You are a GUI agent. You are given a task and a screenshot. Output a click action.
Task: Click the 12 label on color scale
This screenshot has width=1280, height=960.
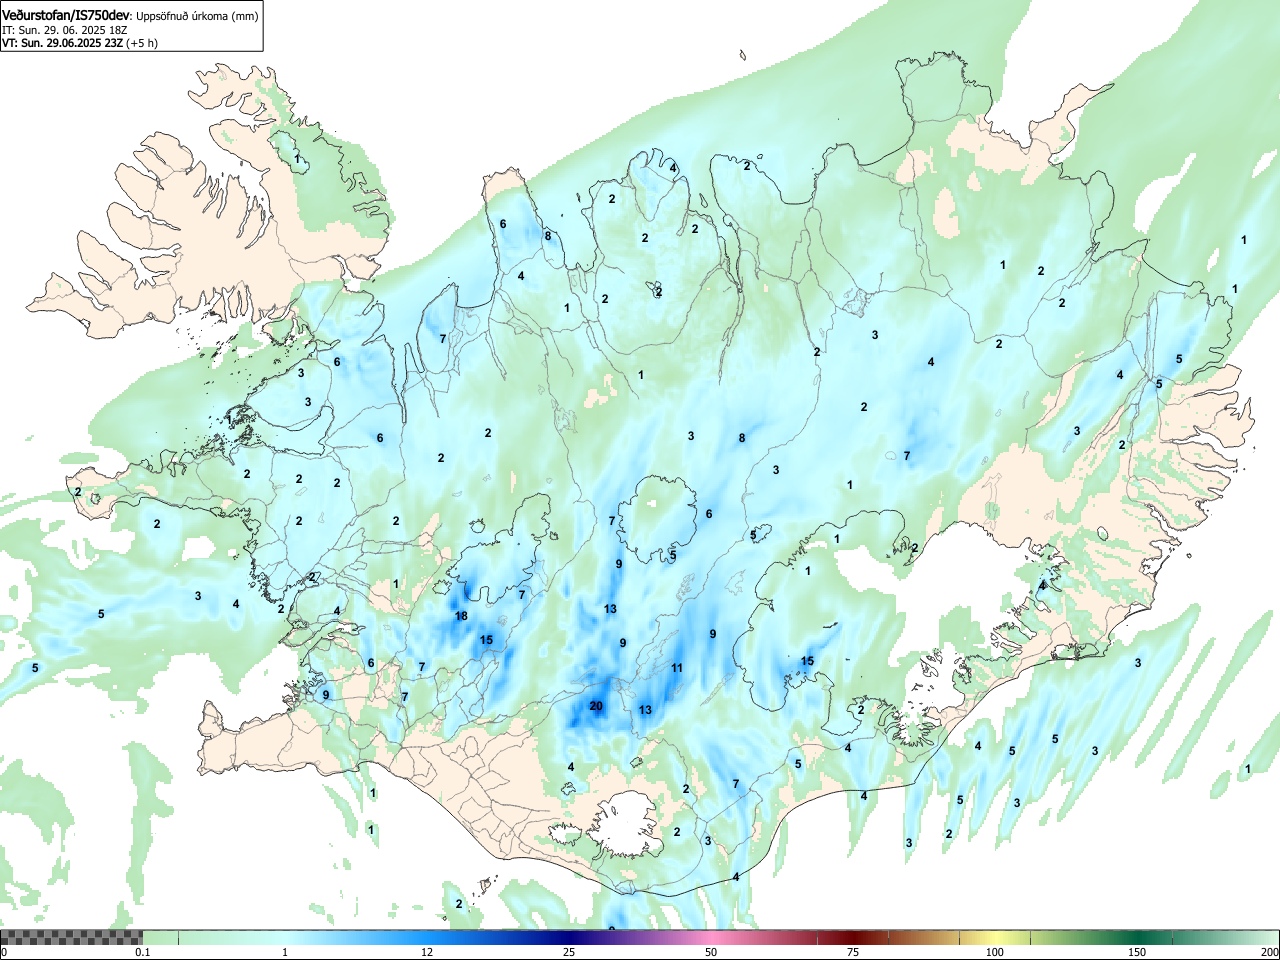click(x=427, y=952)
